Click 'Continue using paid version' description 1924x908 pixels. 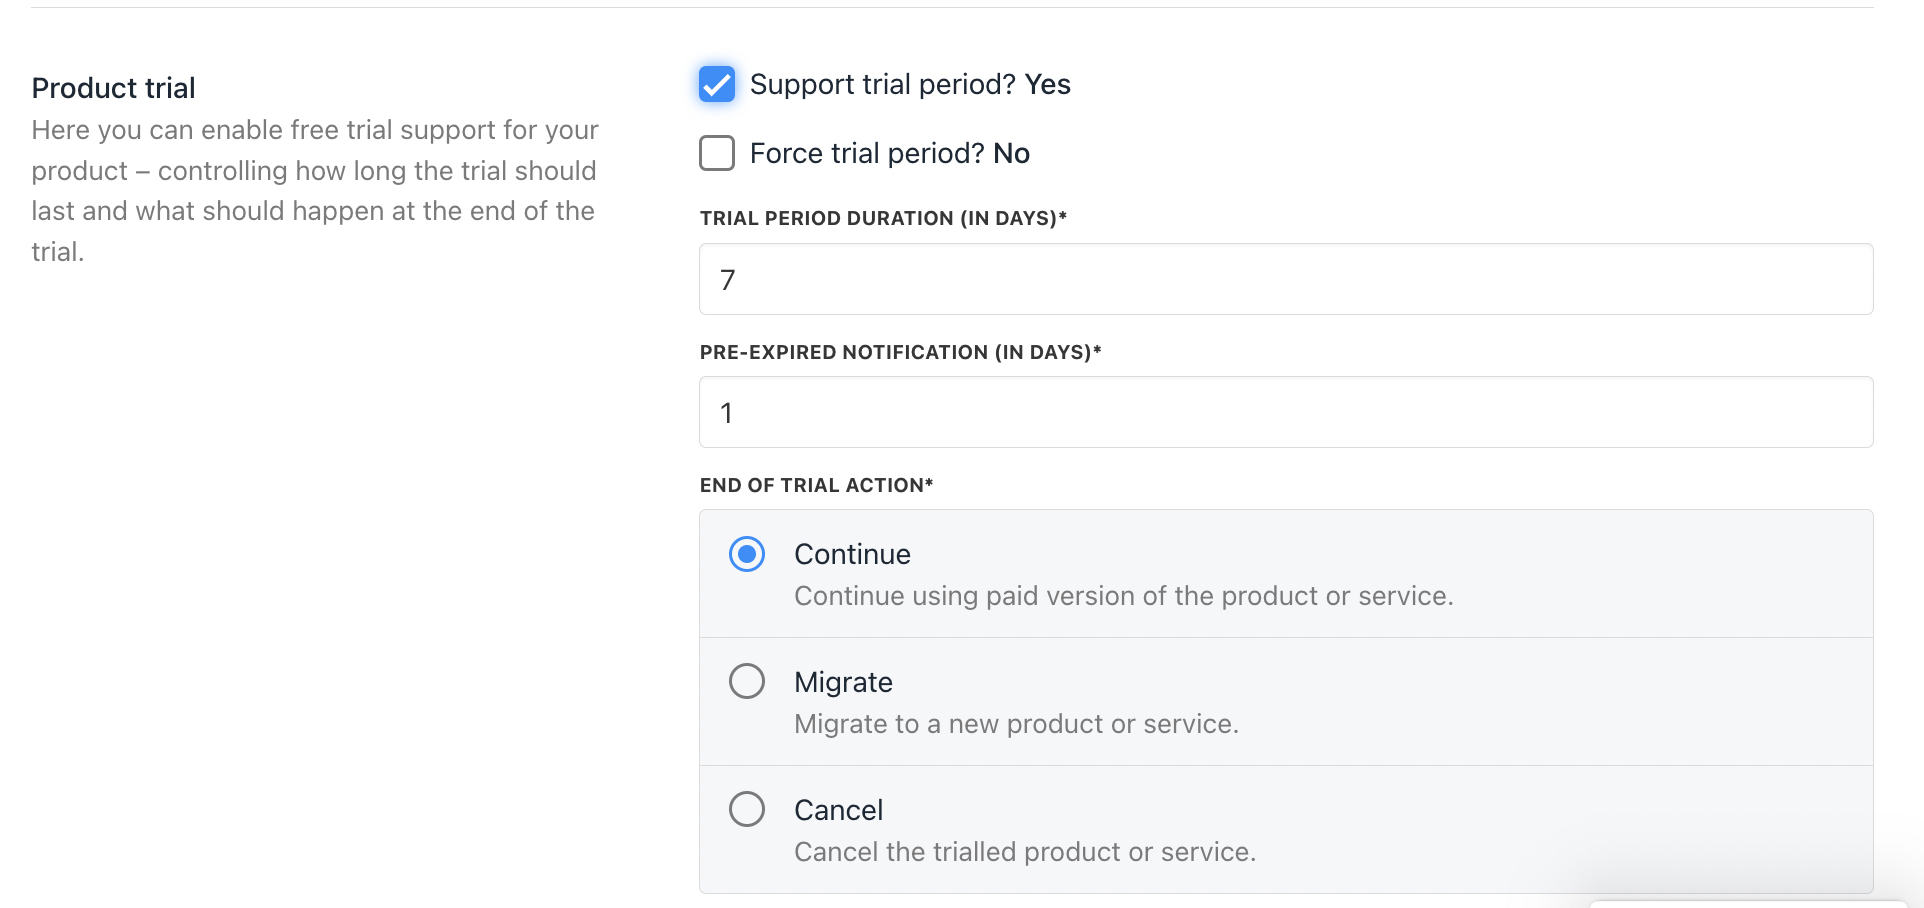1123,596
